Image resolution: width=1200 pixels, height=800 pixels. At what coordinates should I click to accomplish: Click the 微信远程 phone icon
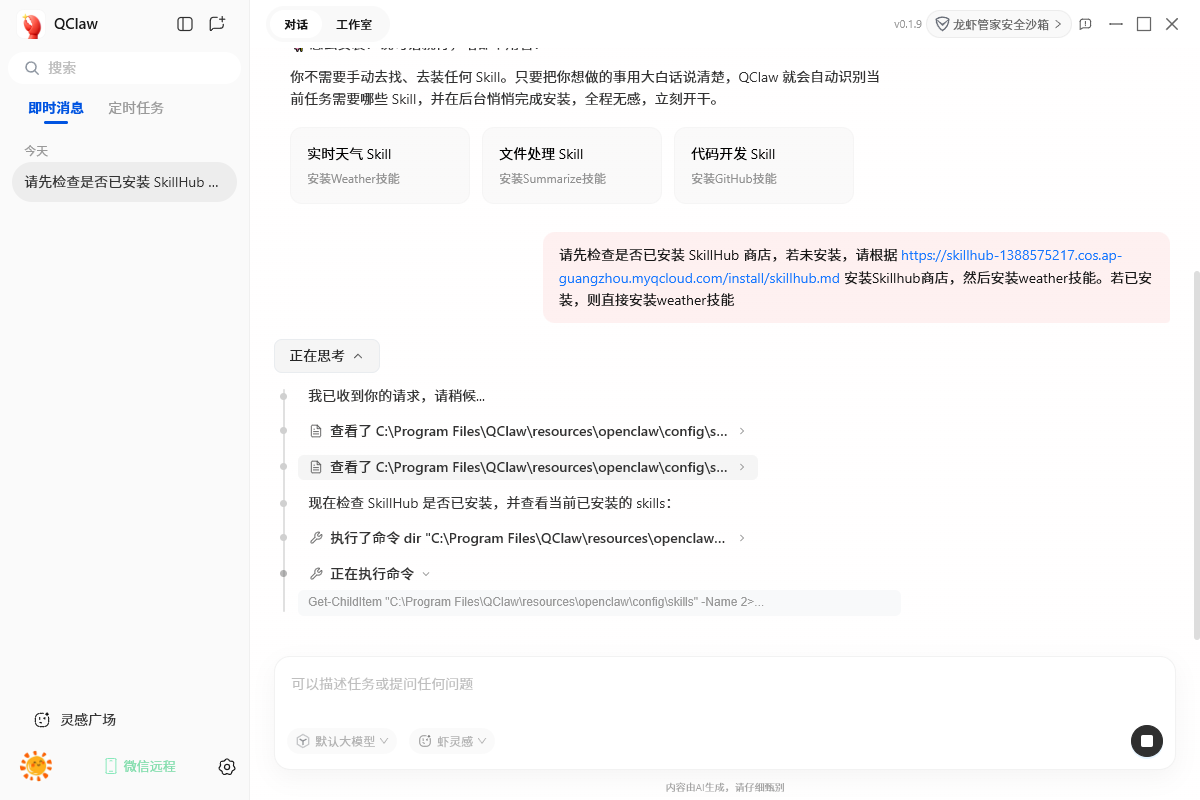coord(111,766)
